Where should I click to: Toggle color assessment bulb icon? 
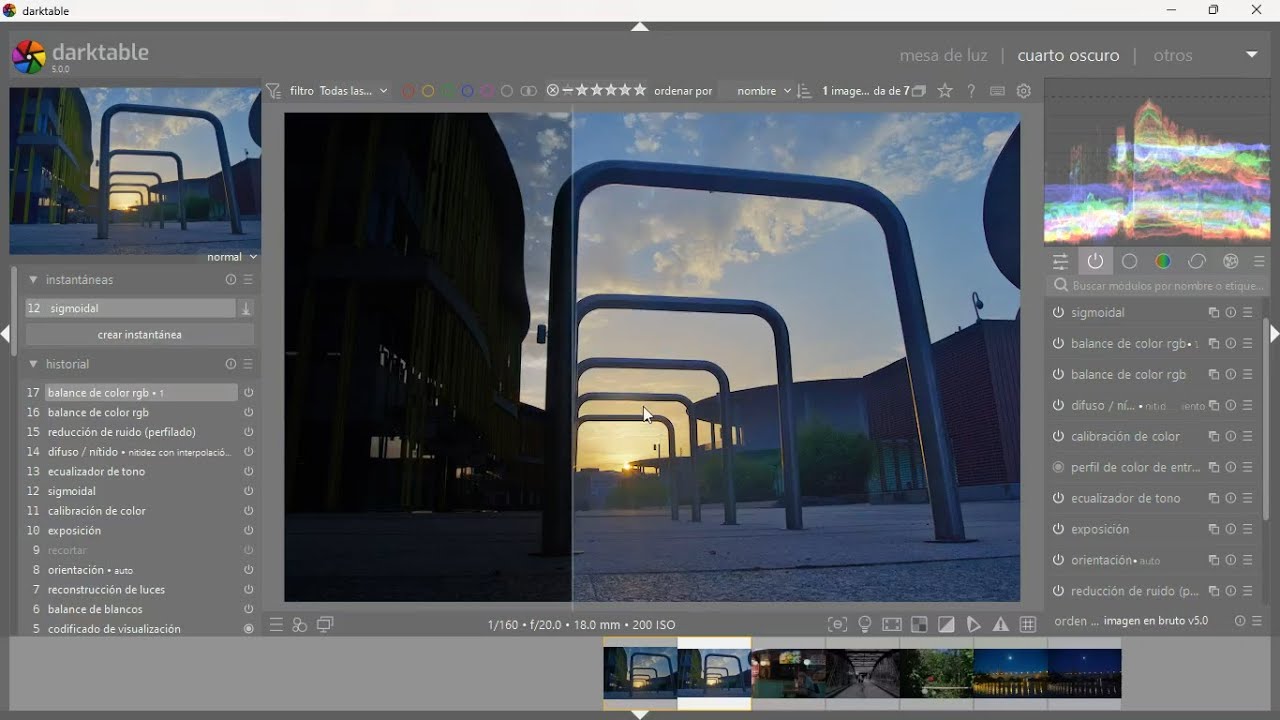tap(865, 625)
